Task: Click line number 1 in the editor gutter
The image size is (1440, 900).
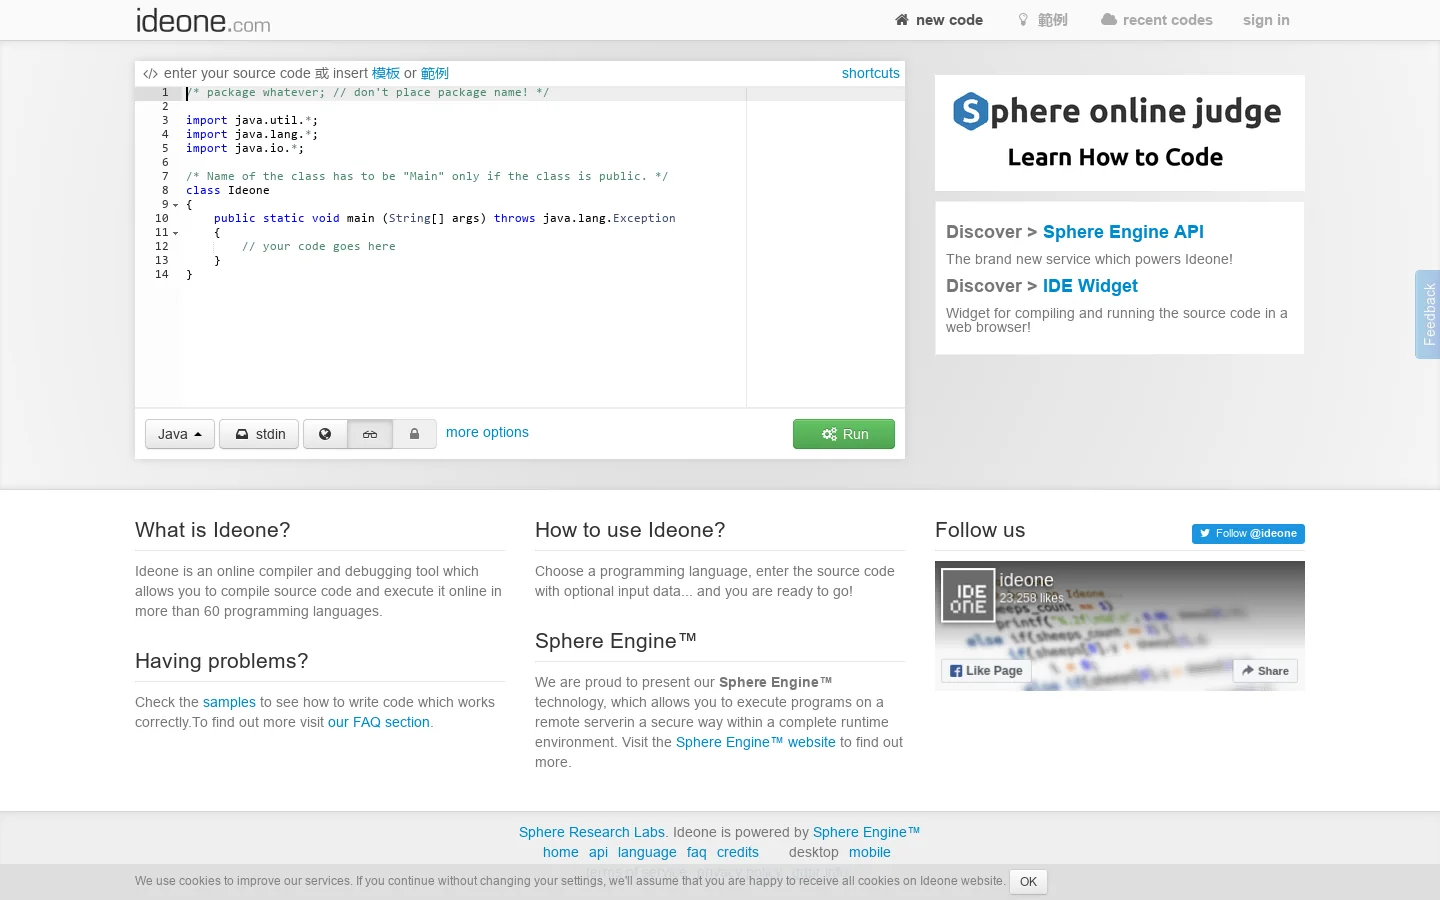Action: (x=165, y=92)
